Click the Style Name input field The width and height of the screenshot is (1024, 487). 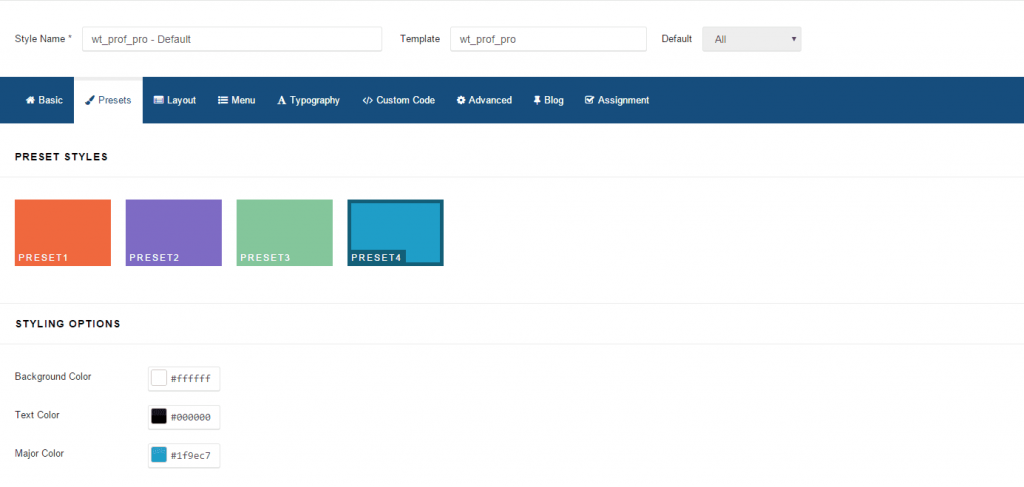tap(232, 39)
